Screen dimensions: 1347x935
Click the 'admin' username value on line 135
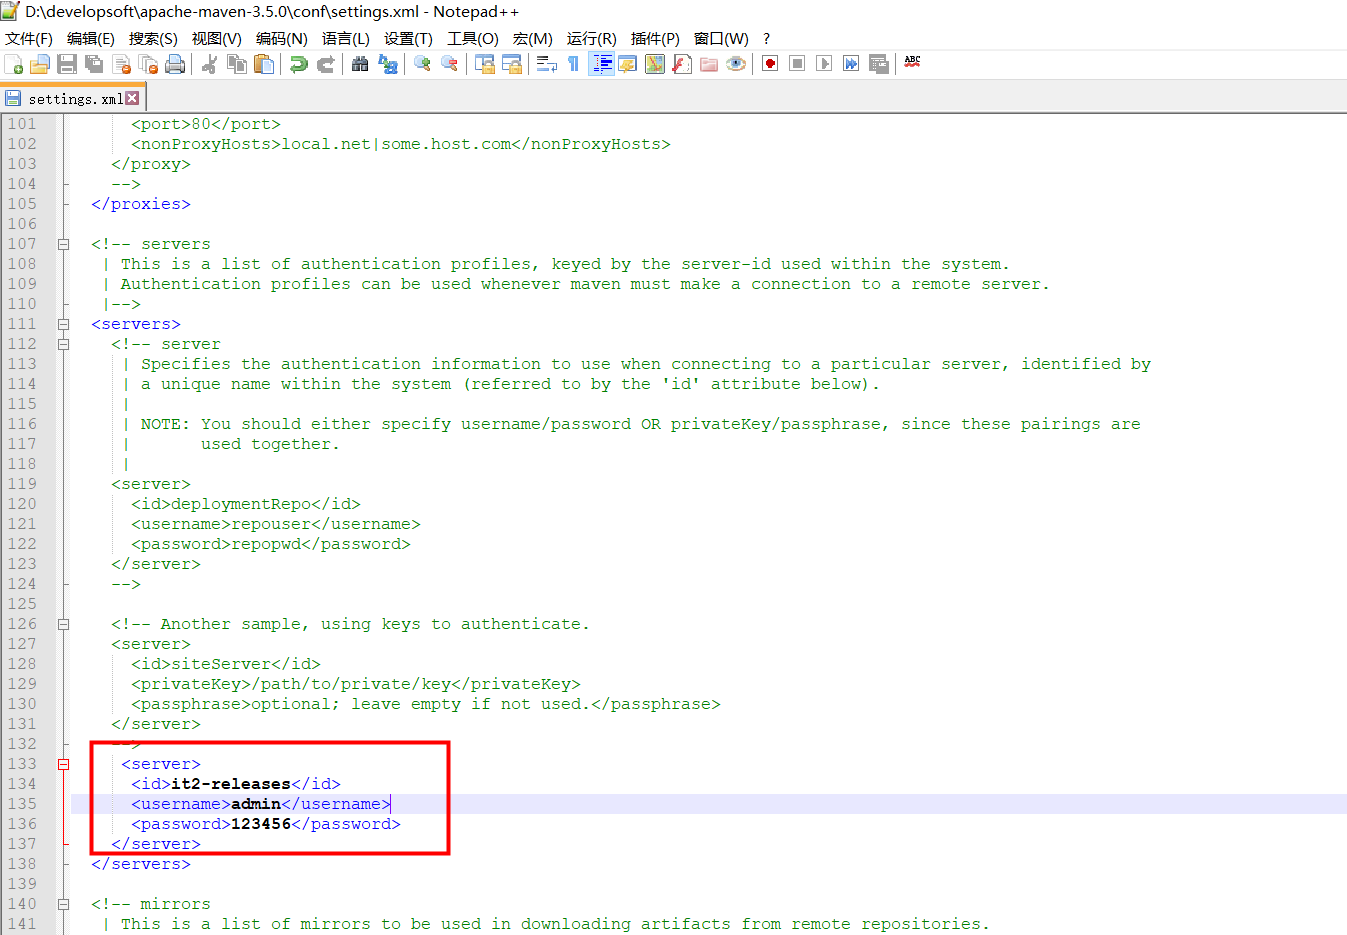[x=256, y=804]
